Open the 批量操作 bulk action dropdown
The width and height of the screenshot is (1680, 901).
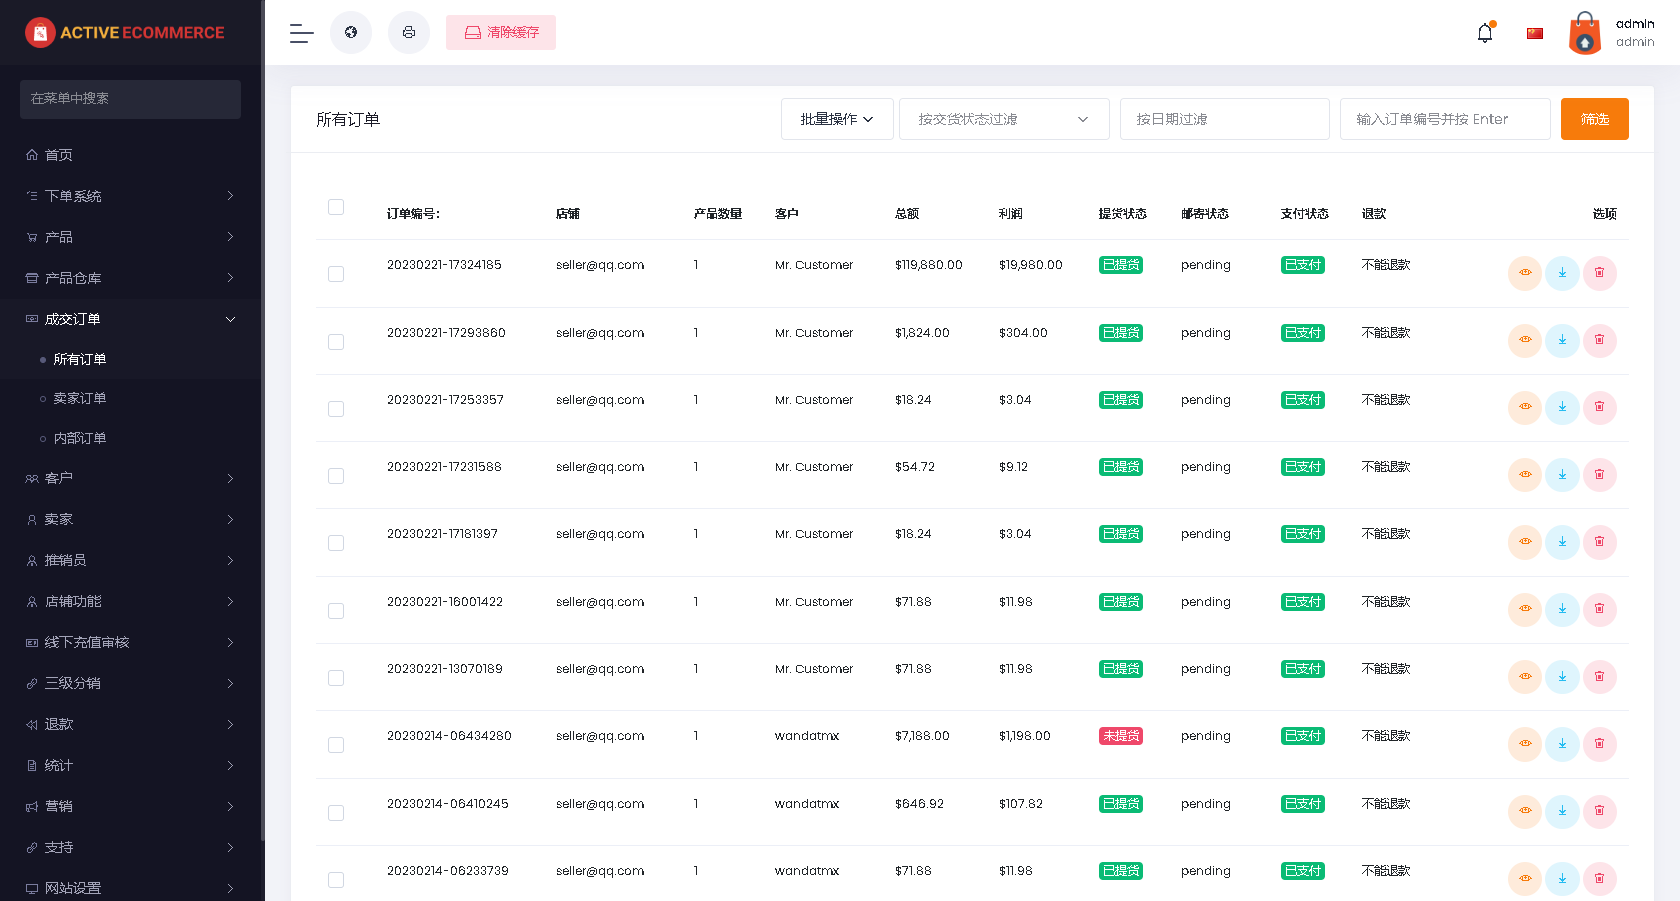coord(837,119)
